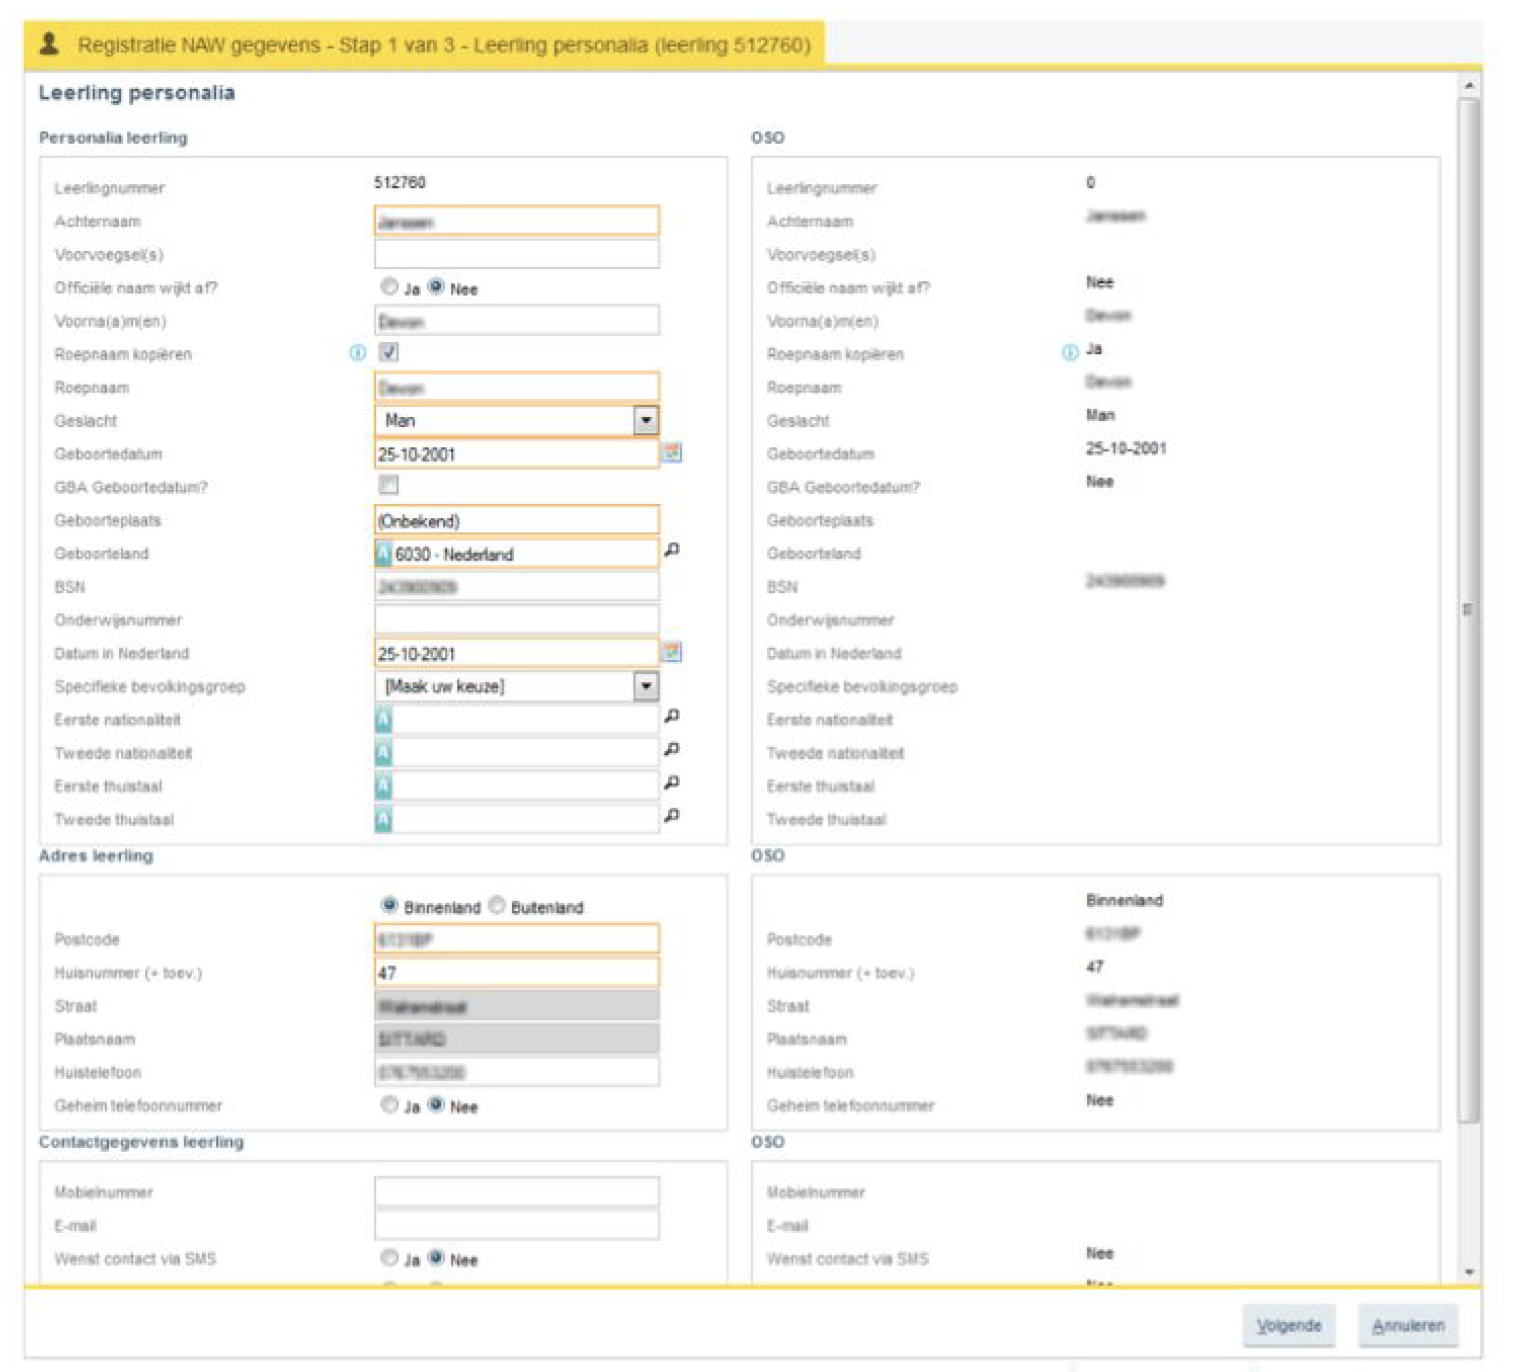This screenshot has width=1516, height=1372.
Task: Open calendar picker for Geboortedatum
Action: (x=672, y=453)
